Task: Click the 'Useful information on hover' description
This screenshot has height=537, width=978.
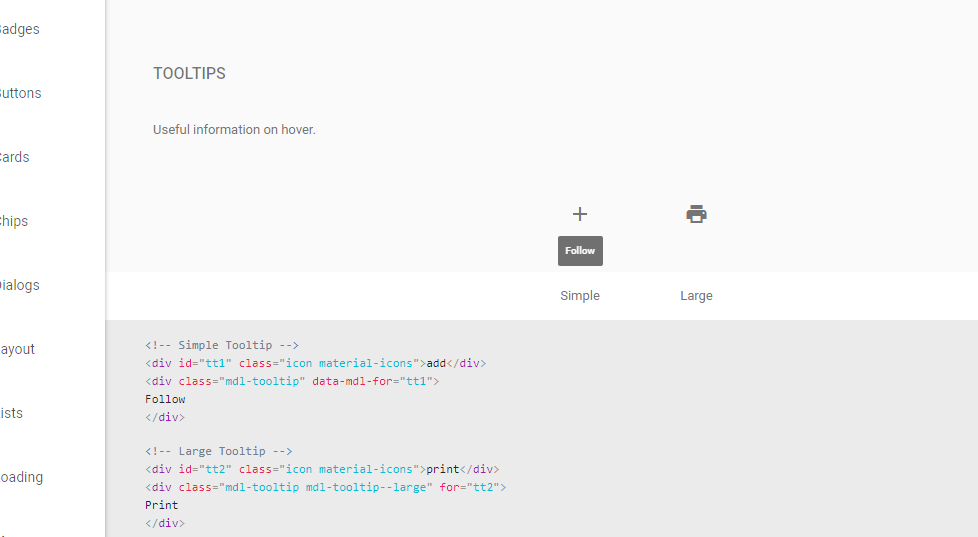Action: click(x=234, y=129)
